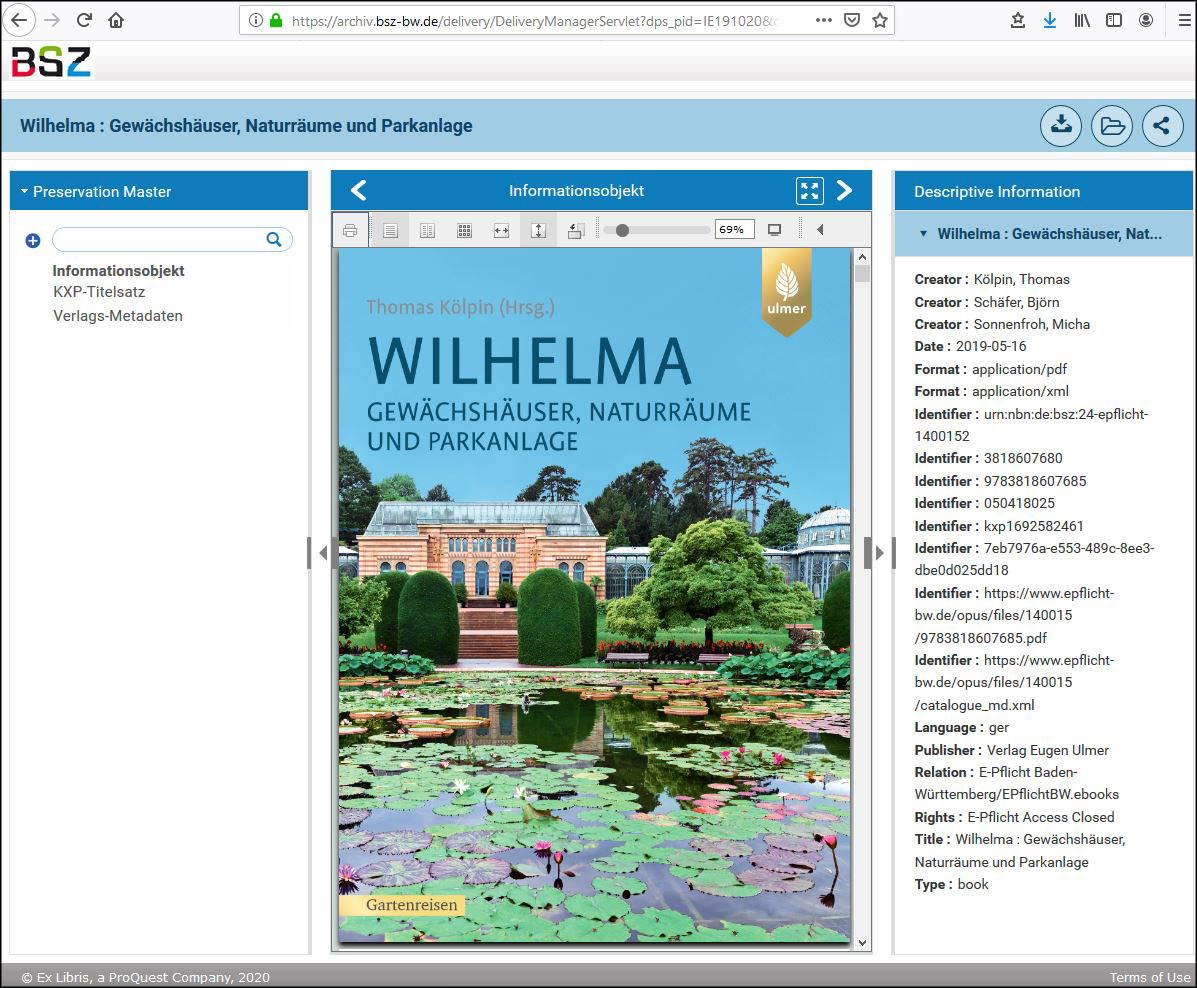Bookmark this page with star

pos(880,21)
